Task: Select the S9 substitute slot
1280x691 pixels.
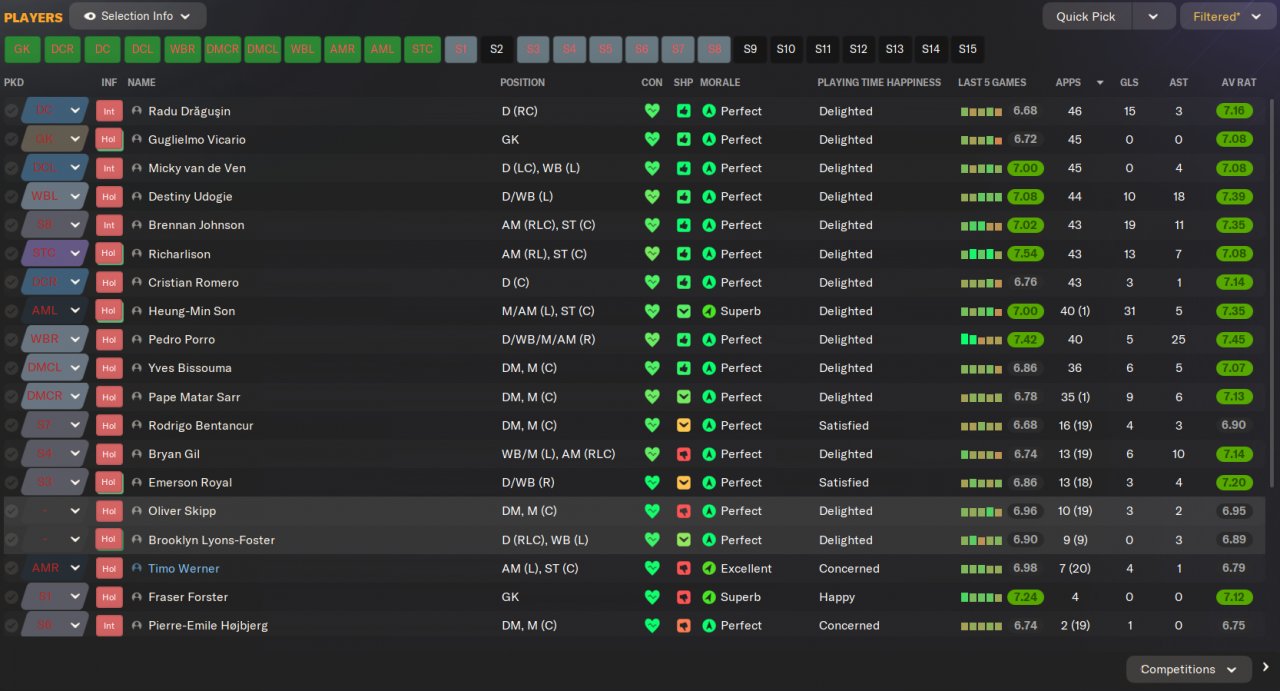Action: point(750,49)
